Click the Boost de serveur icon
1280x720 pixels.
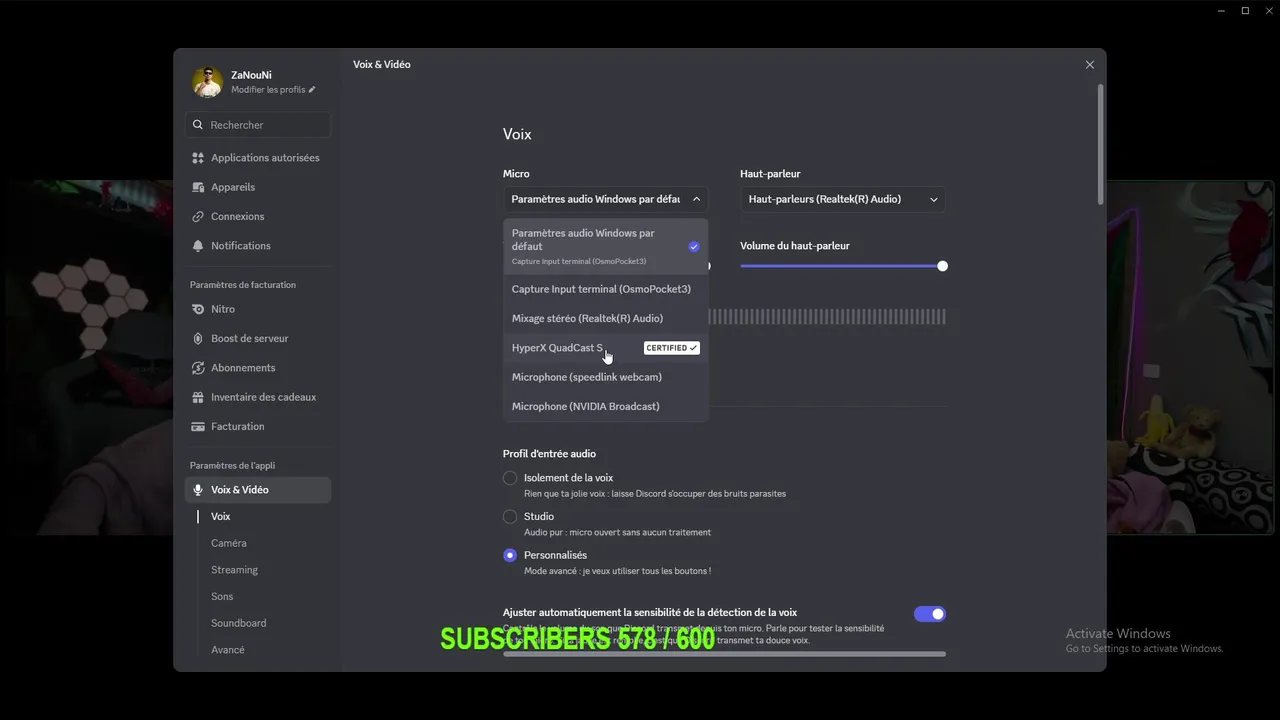[x=198, y=338]
